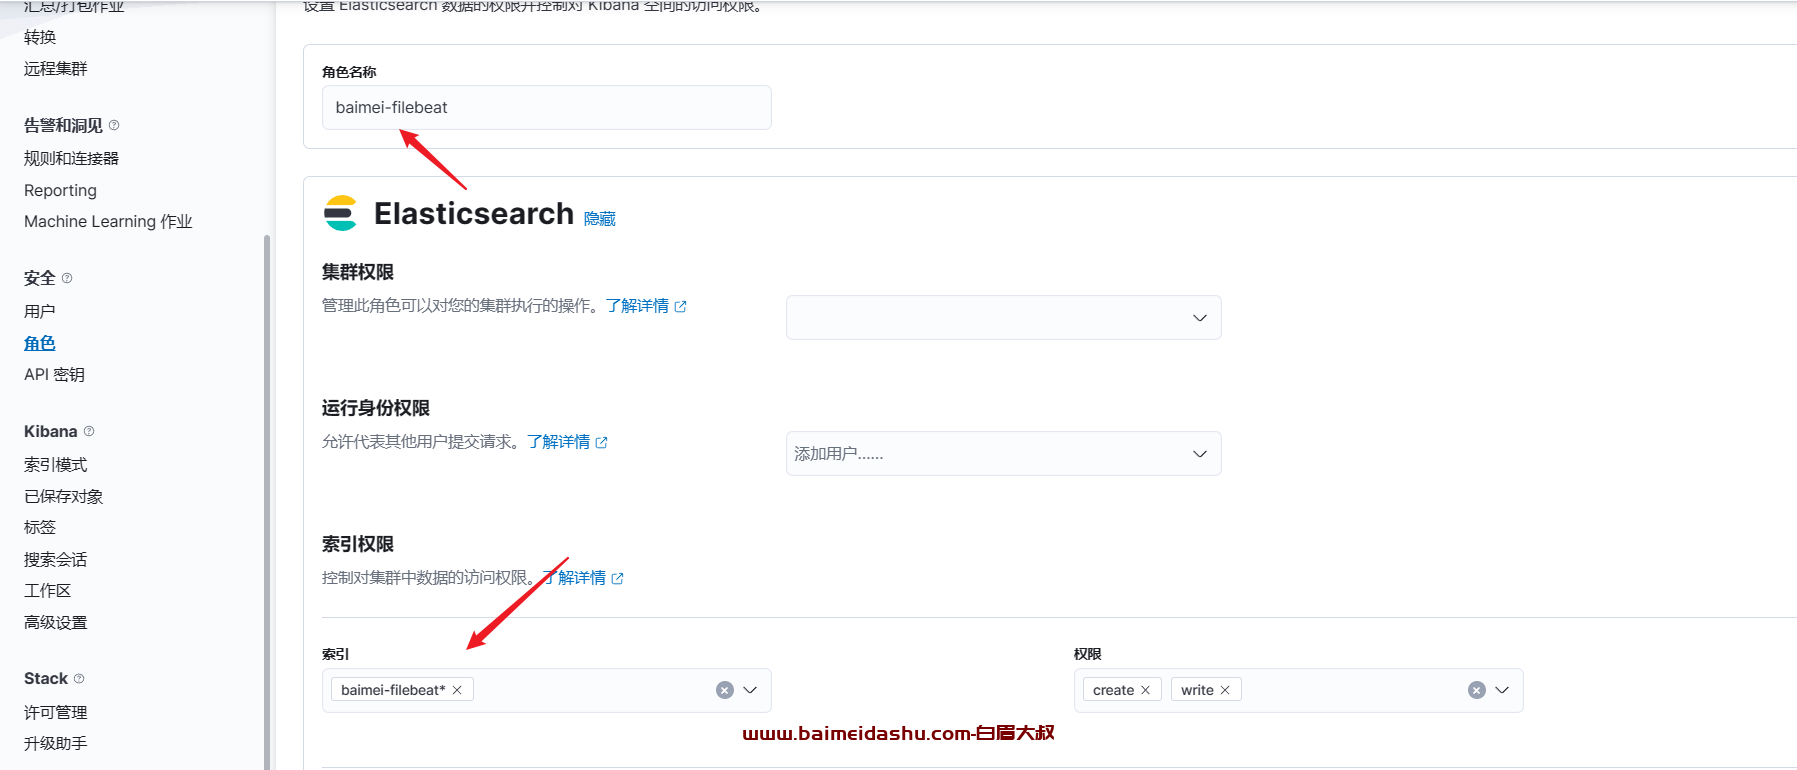Open the 添加用户 run-as dropdown
This screenshot has width=1797, height=770.
[1003, 453]
